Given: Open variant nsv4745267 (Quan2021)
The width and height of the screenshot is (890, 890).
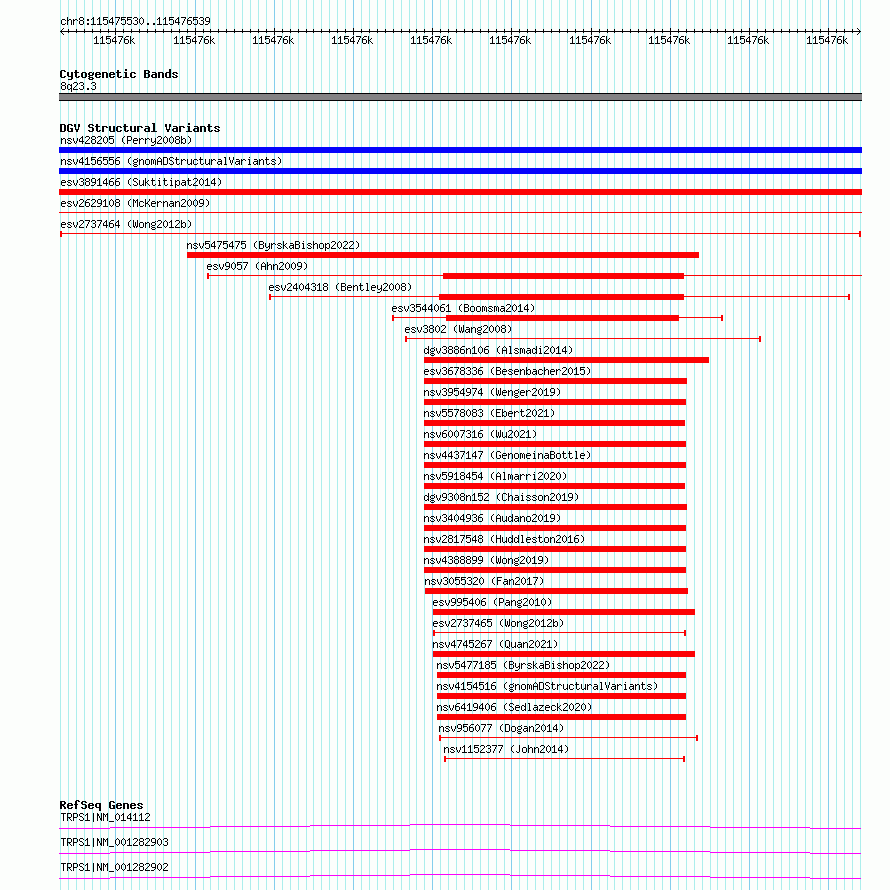Looking at the screenshot, I should tap(496, 644).
